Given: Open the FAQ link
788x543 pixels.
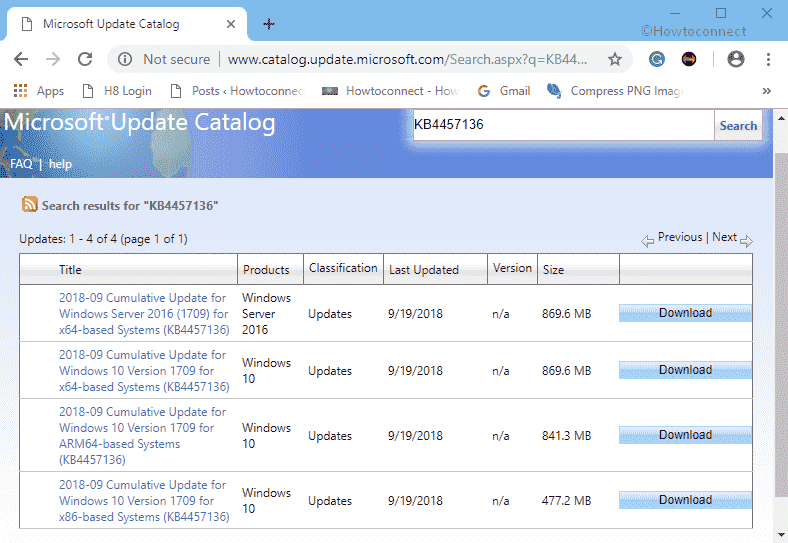Looking at the screenshot, I should click(21, 164).
